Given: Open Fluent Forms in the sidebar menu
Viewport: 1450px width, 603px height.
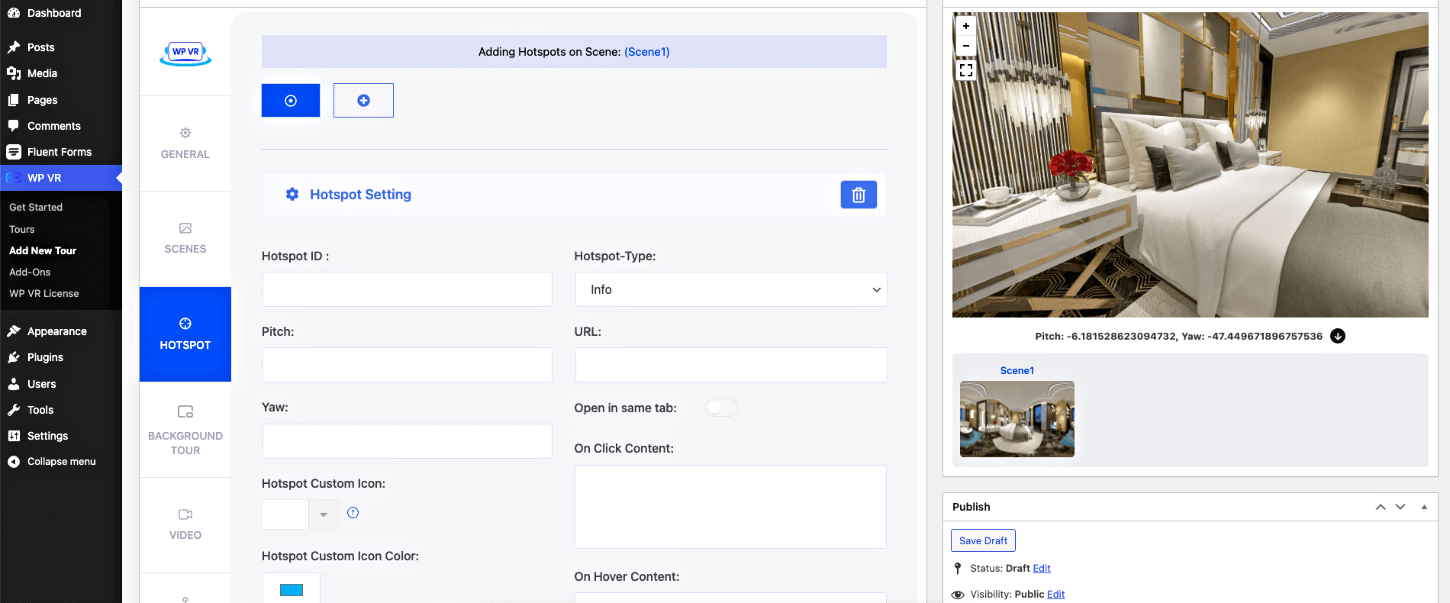Looking at the screenshot, I should pos(60,152).
